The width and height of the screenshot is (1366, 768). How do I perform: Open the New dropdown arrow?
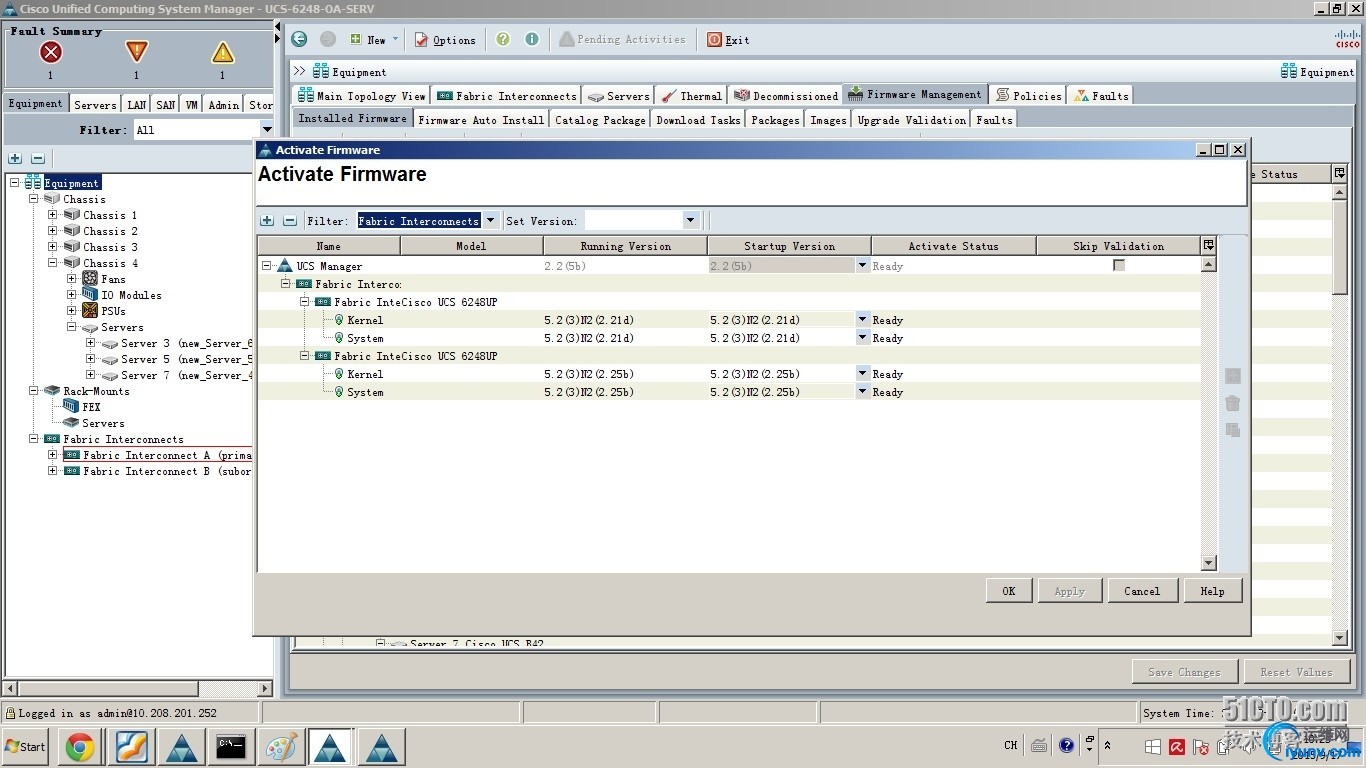pyautogui.click(x=395, y=39)
